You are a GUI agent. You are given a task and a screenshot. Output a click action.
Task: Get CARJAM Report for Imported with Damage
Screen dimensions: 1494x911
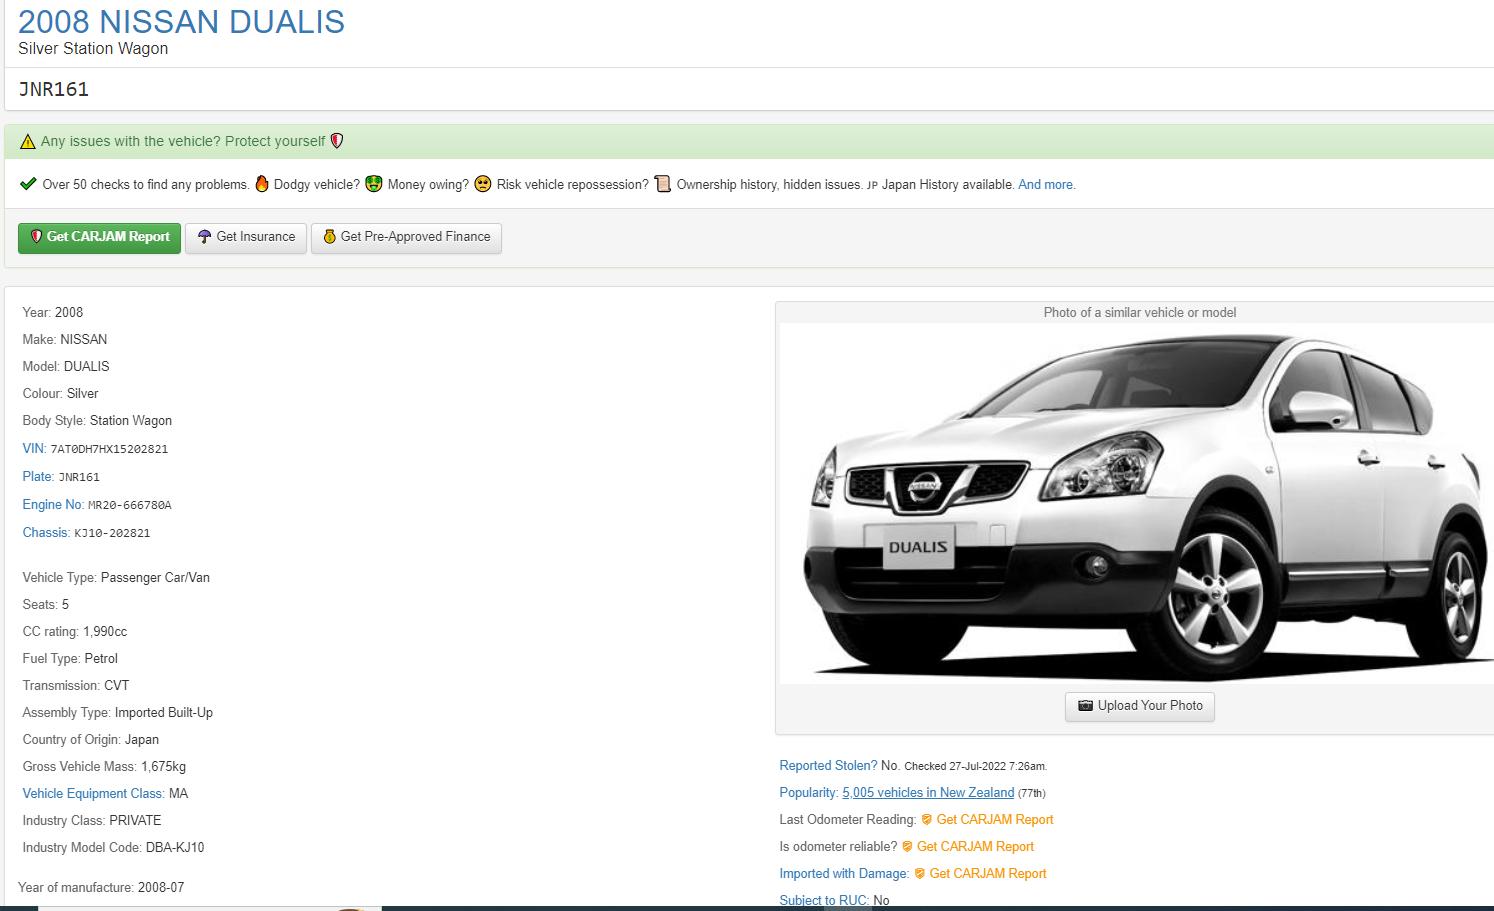tap(988, 874)
